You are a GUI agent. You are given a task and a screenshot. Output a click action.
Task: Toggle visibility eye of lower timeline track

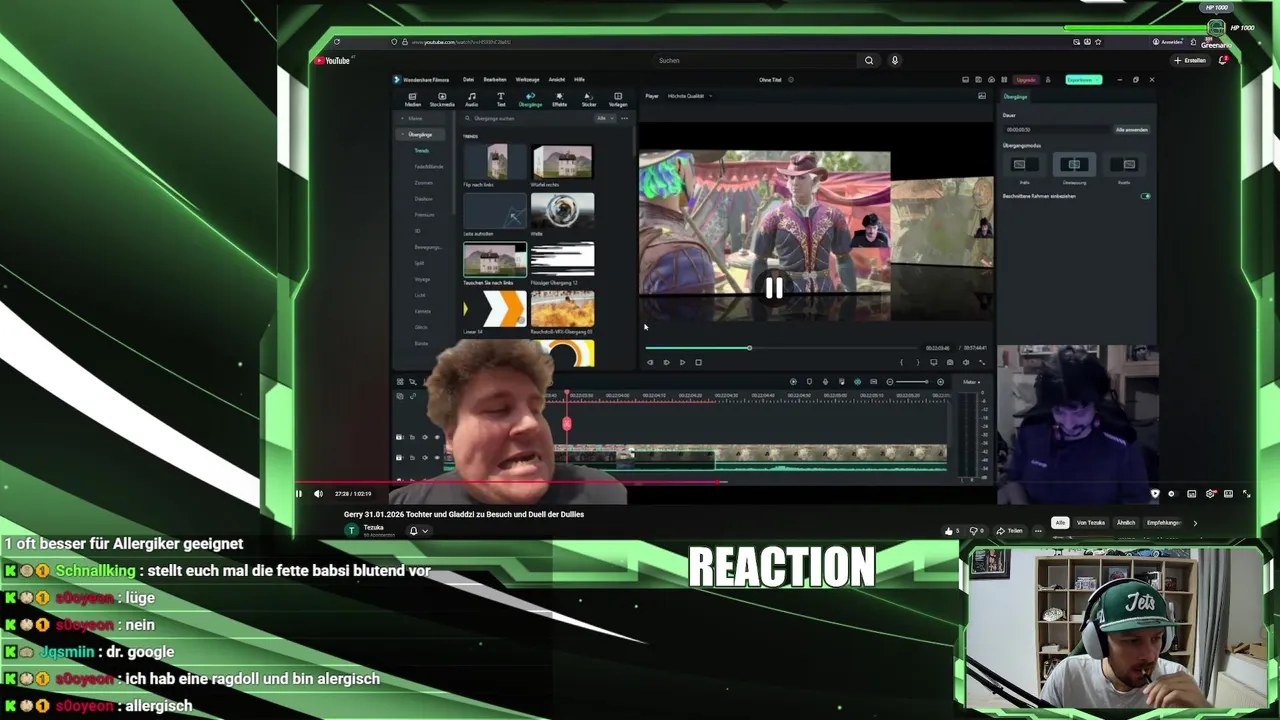(x=436, y=457)
